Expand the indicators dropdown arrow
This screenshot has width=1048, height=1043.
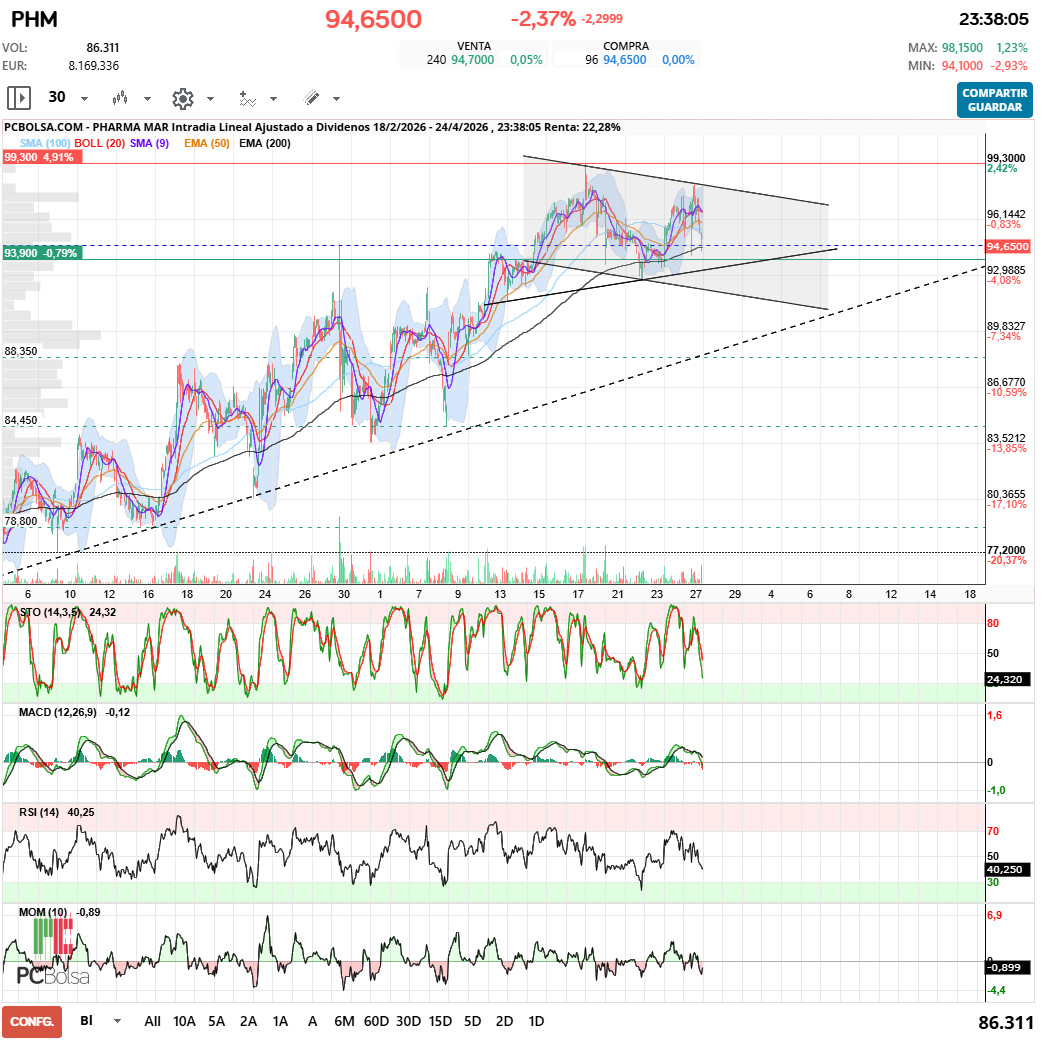tap(273, 99)
